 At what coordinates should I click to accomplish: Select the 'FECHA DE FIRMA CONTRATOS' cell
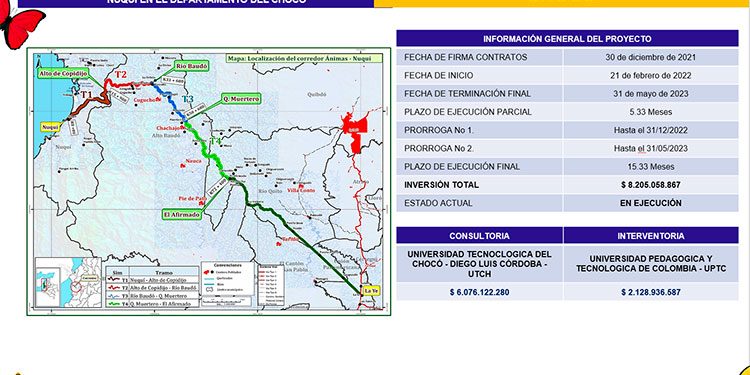[x=480, y=57]
